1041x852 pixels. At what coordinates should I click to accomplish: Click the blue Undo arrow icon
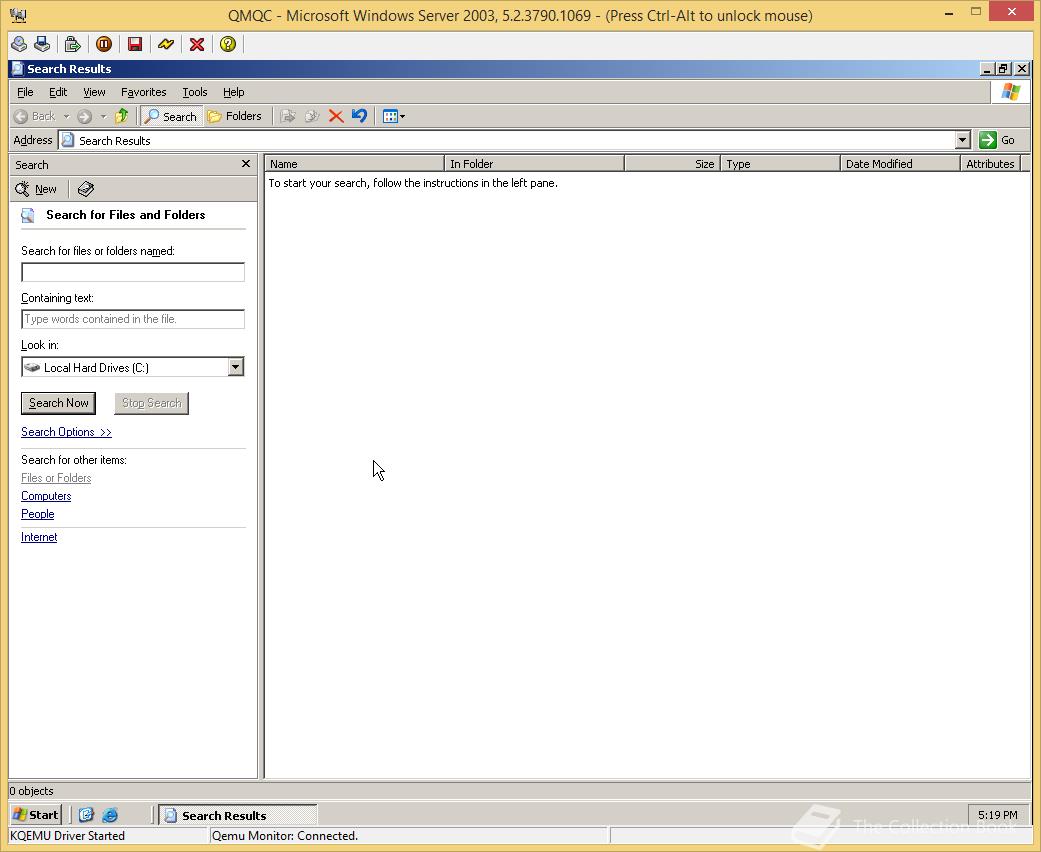click(x=359, y=116)
